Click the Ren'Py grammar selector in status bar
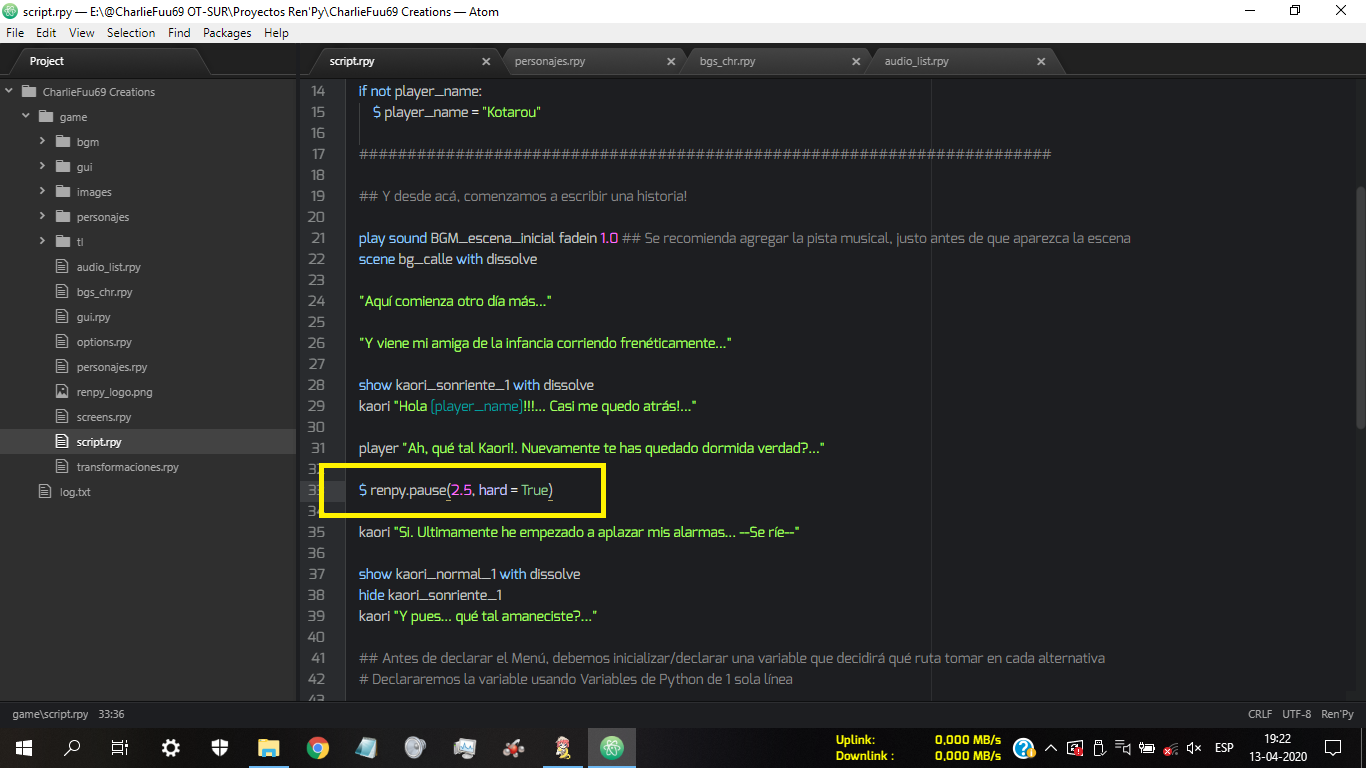1366x768 pixels. (x=1337, y=714)
